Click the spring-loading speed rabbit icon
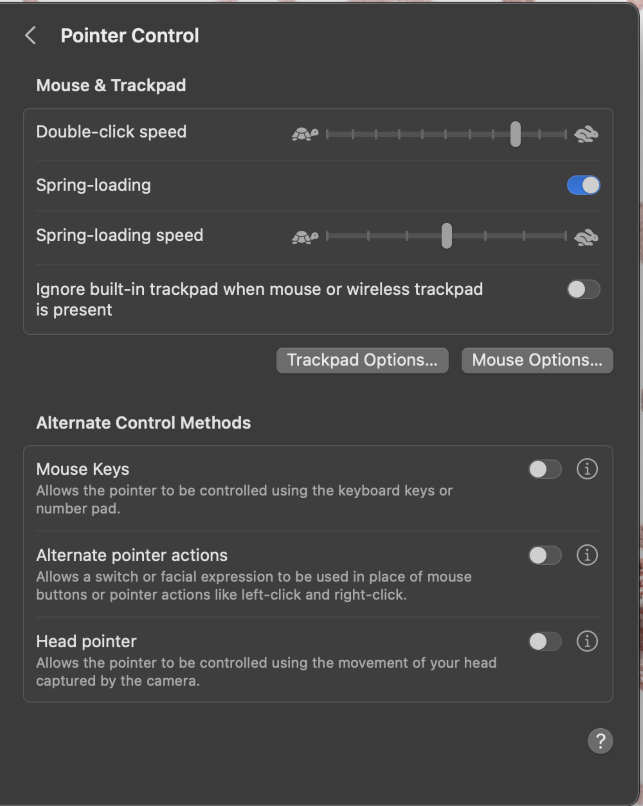This screenshot has height=806, width=643. 586,237
